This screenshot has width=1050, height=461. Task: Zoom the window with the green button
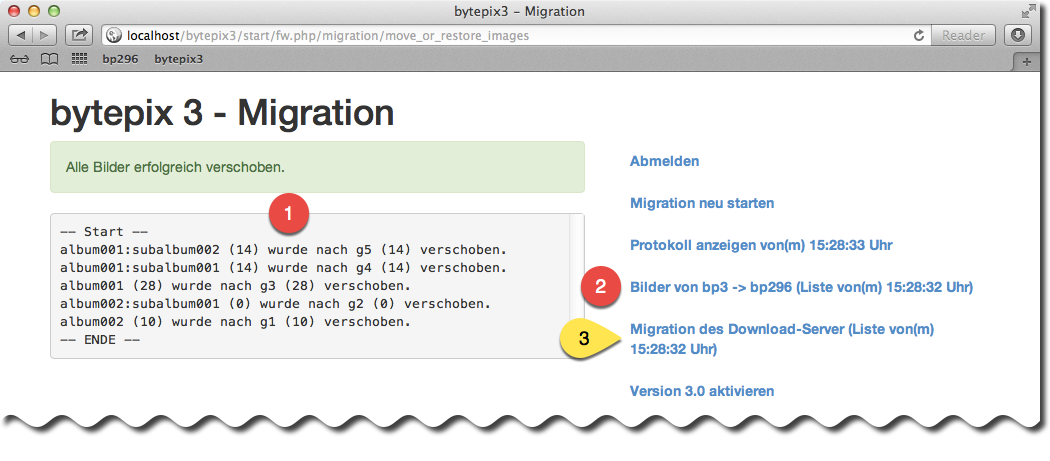(x=54, y=11)
